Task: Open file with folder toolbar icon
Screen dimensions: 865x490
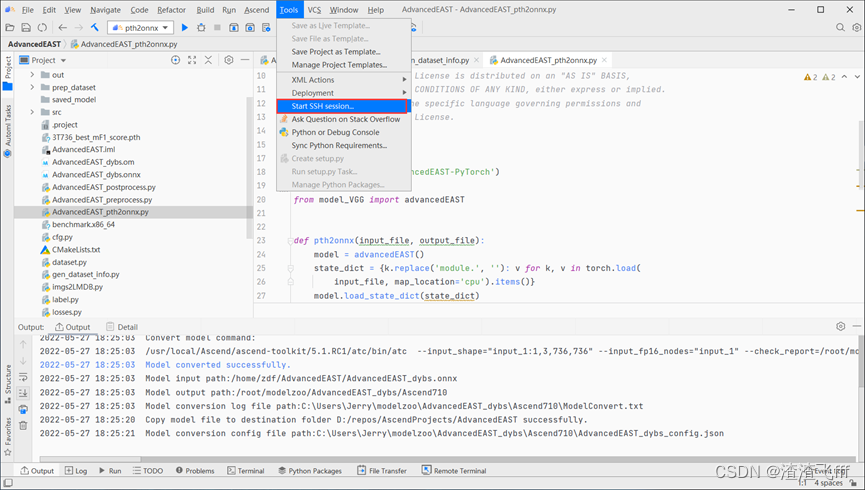Action: click(9, 28)
